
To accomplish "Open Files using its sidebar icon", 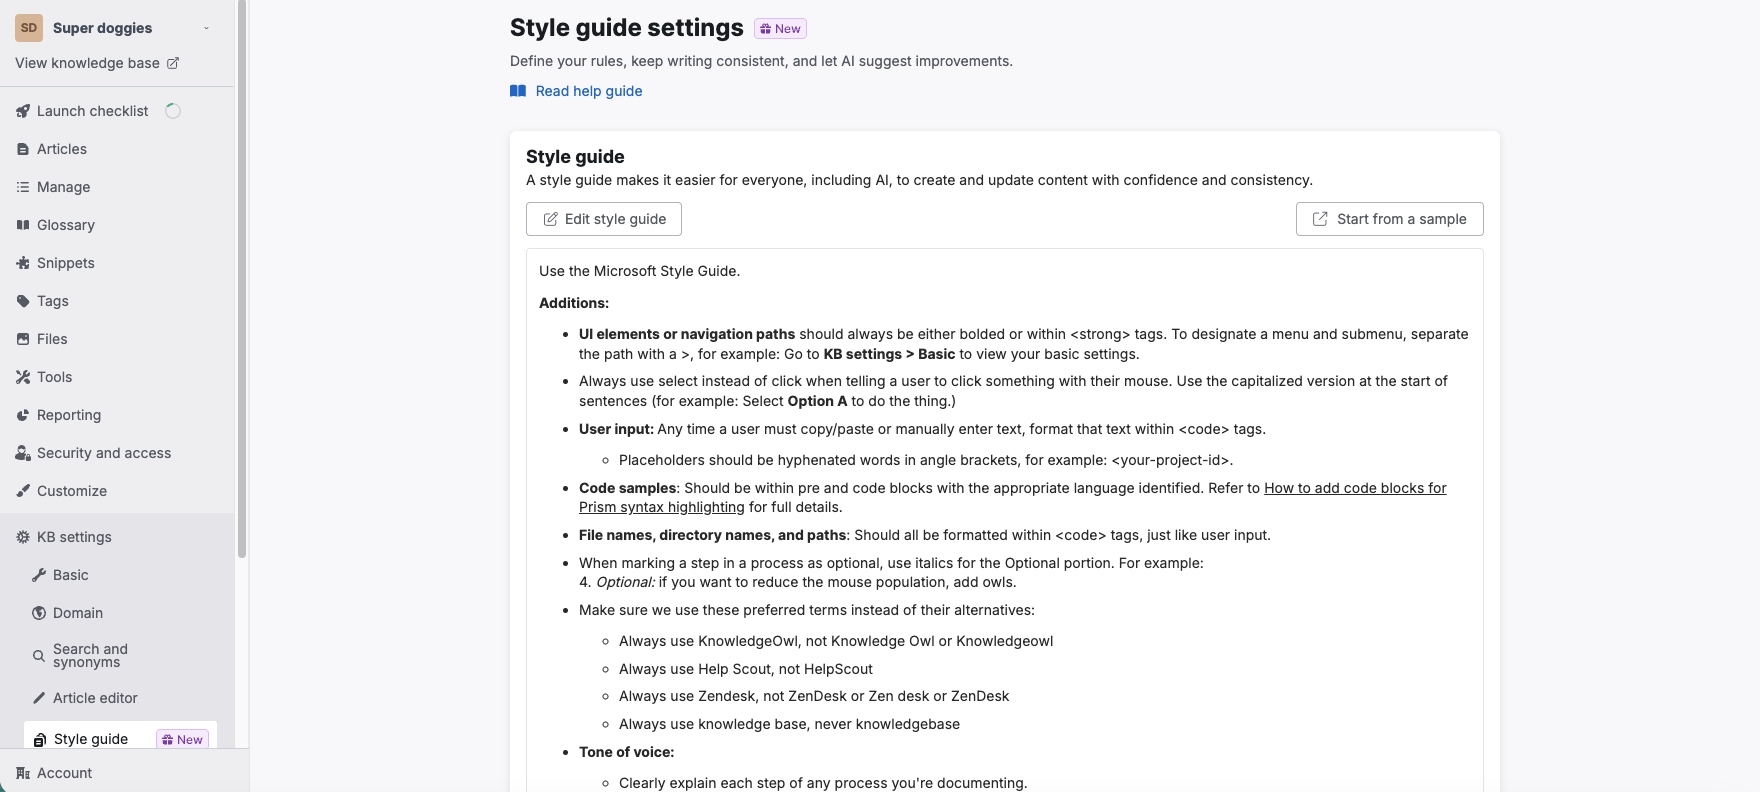I will click(23, 339).
